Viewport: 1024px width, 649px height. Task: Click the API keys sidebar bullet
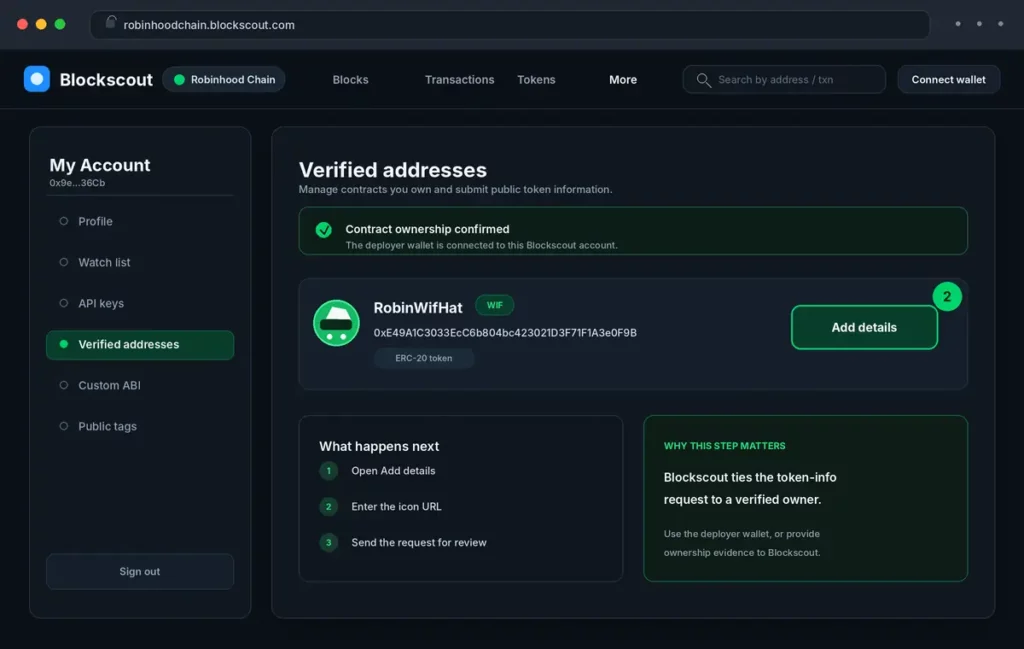(63, 303)
